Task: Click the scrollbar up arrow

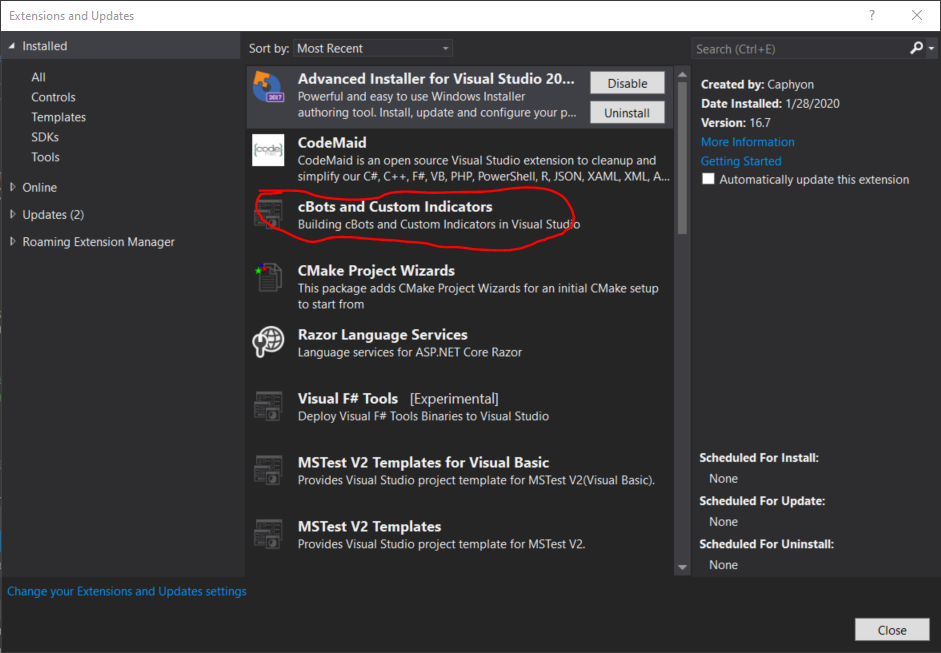Action: 682,74
